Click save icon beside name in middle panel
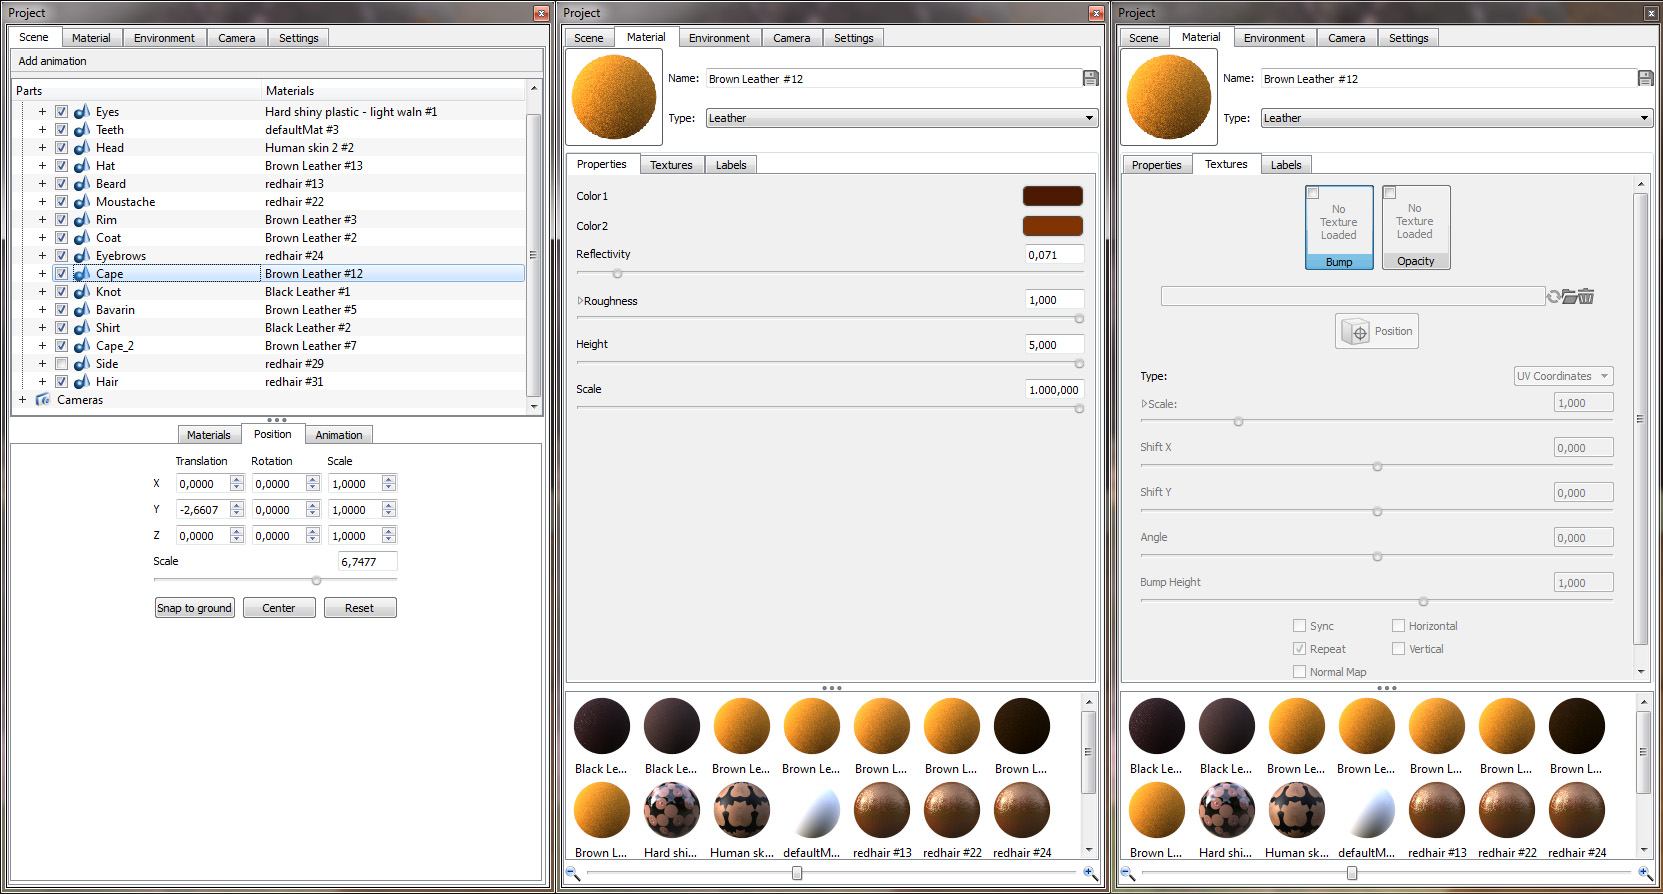Image resolution: width=1663 pixels, height=894 pixels. tap(1090, 78)
